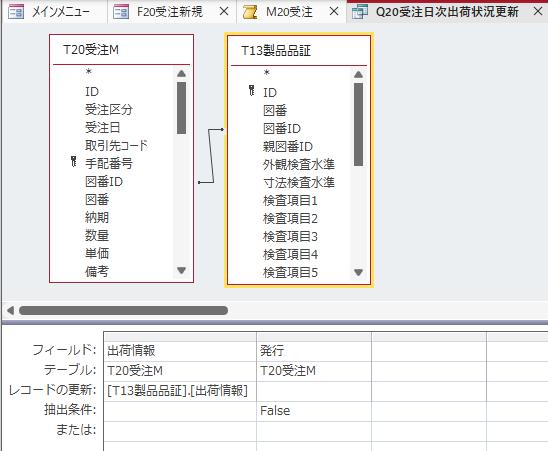Click the T13製品品証 vertical scrollbar thumb

(x=358, y=124)
